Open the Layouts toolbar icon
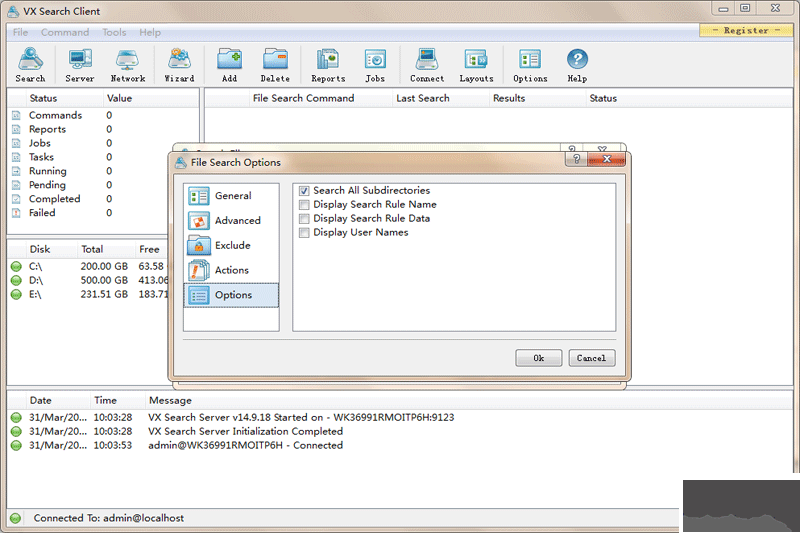The width and height of the screenshot is (800, 533). pos(476,64)
